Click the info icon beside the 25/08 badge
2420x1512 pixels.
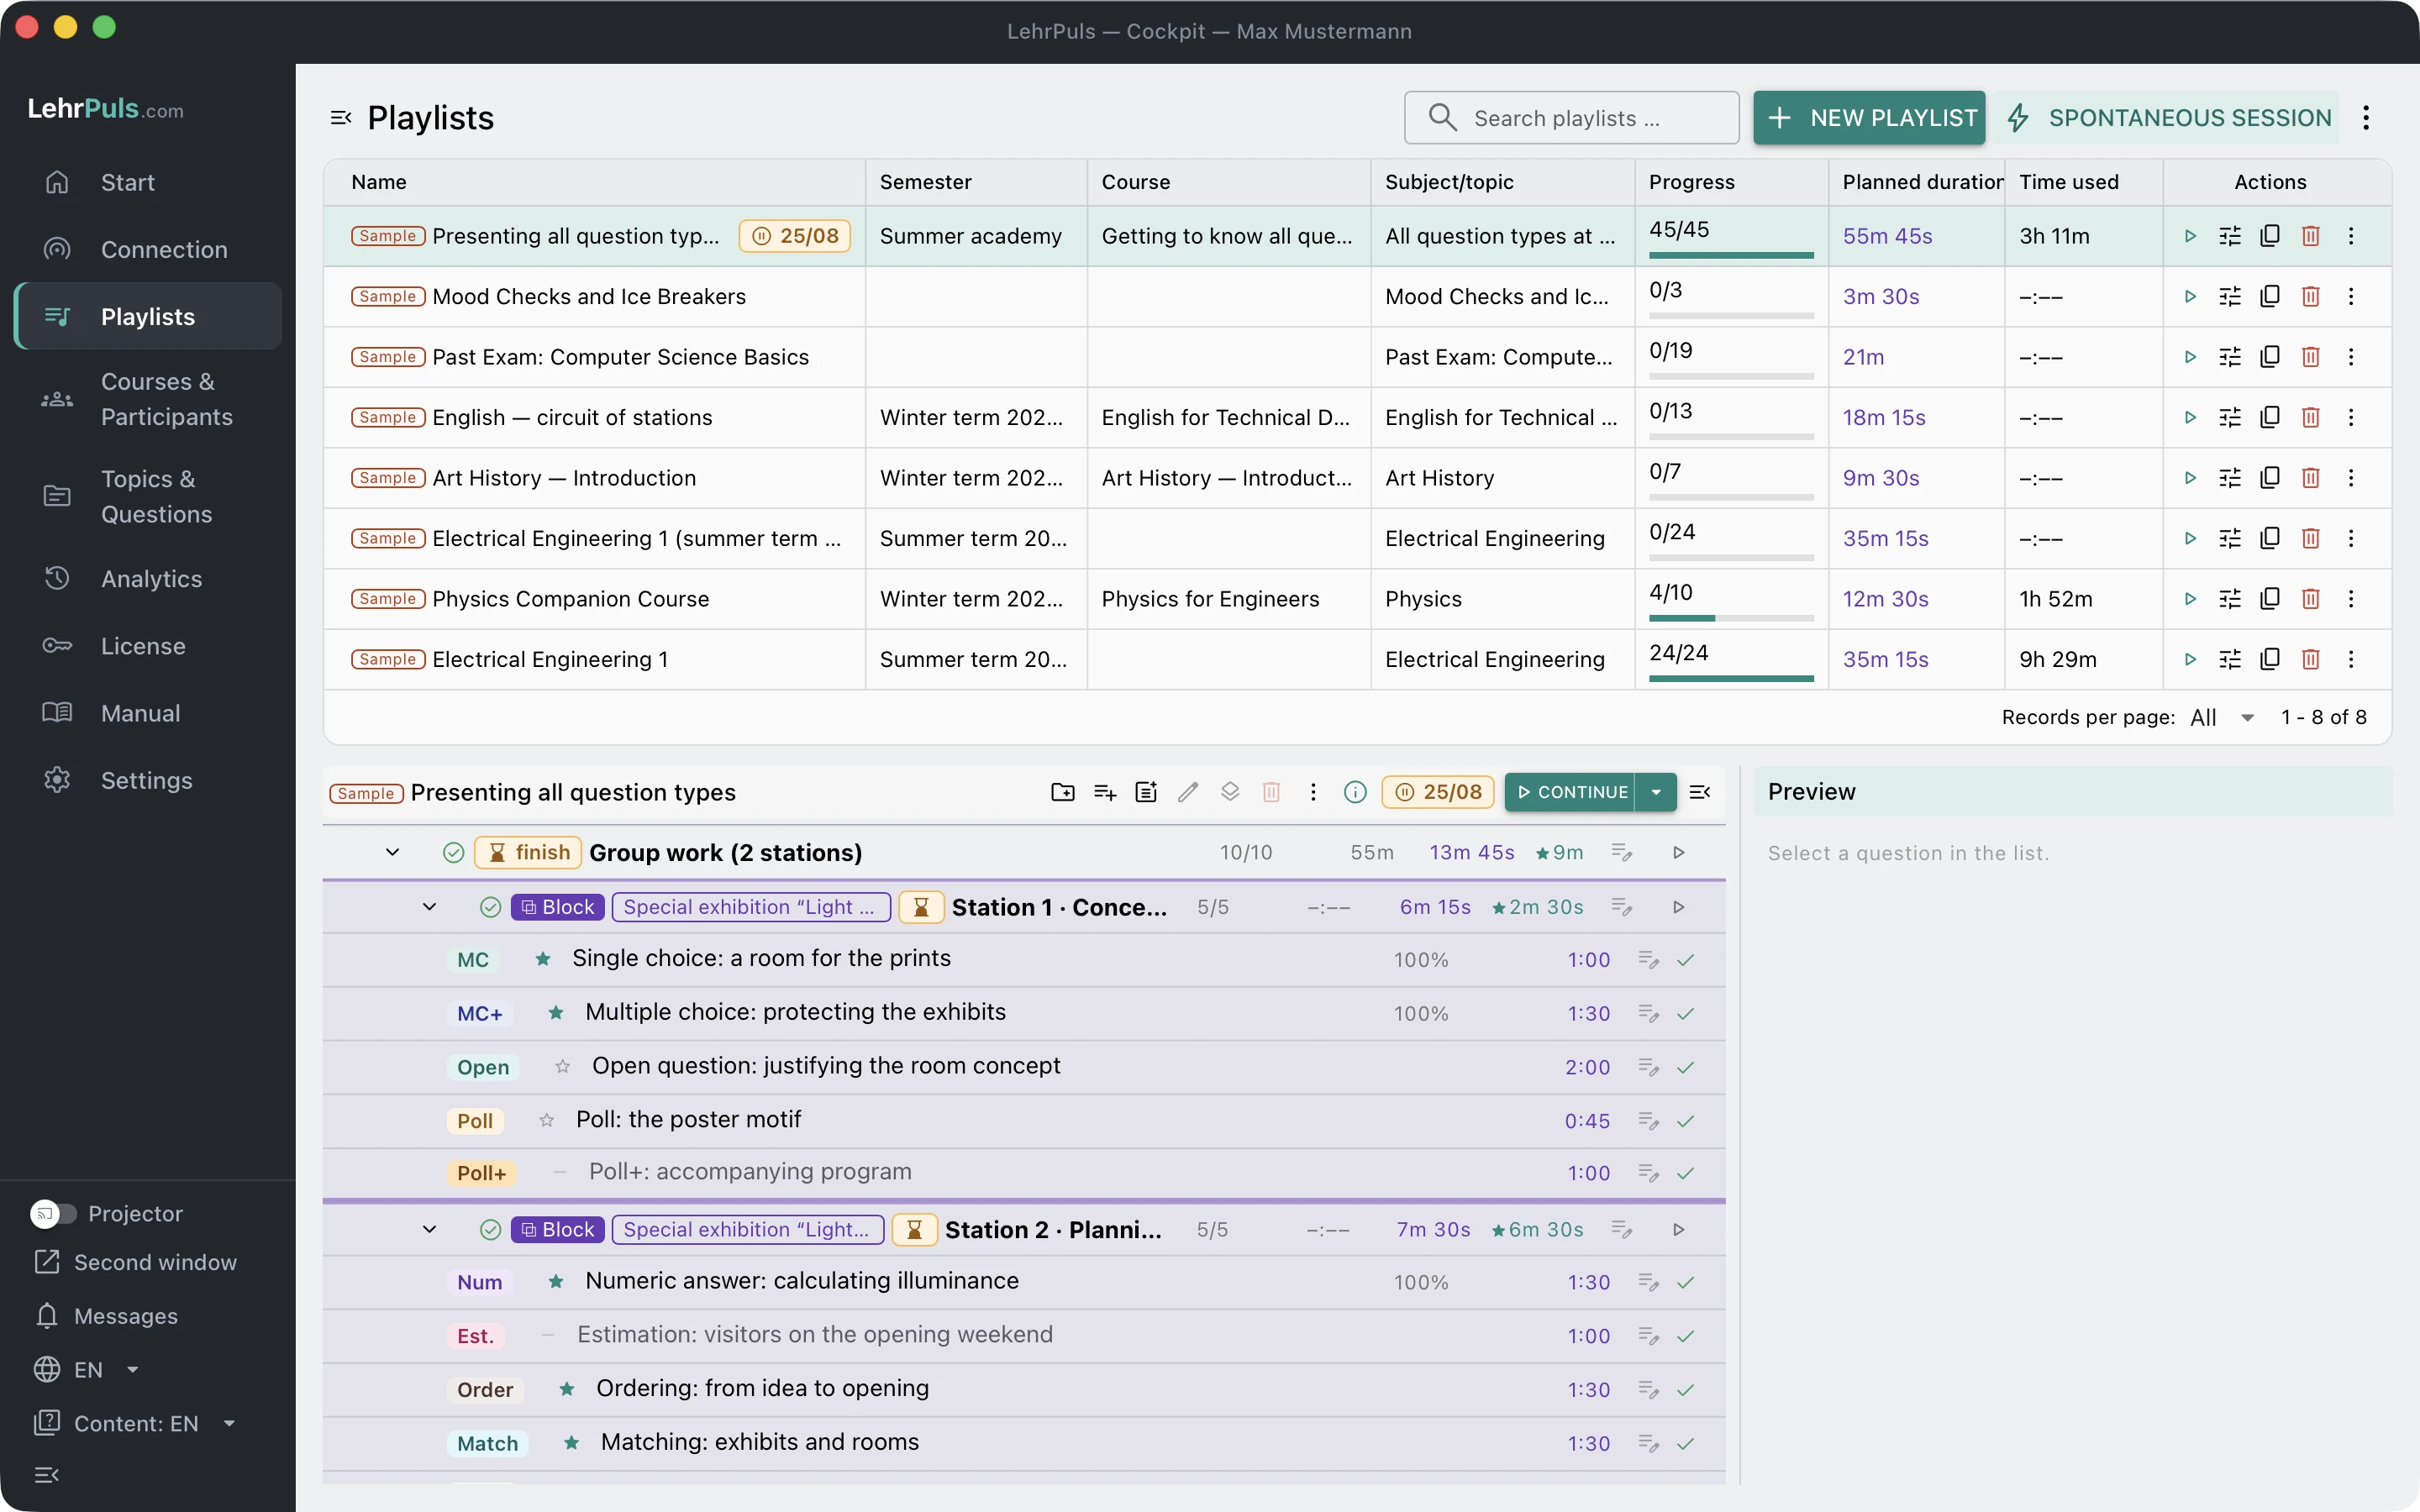click(x=1355, y=792)
